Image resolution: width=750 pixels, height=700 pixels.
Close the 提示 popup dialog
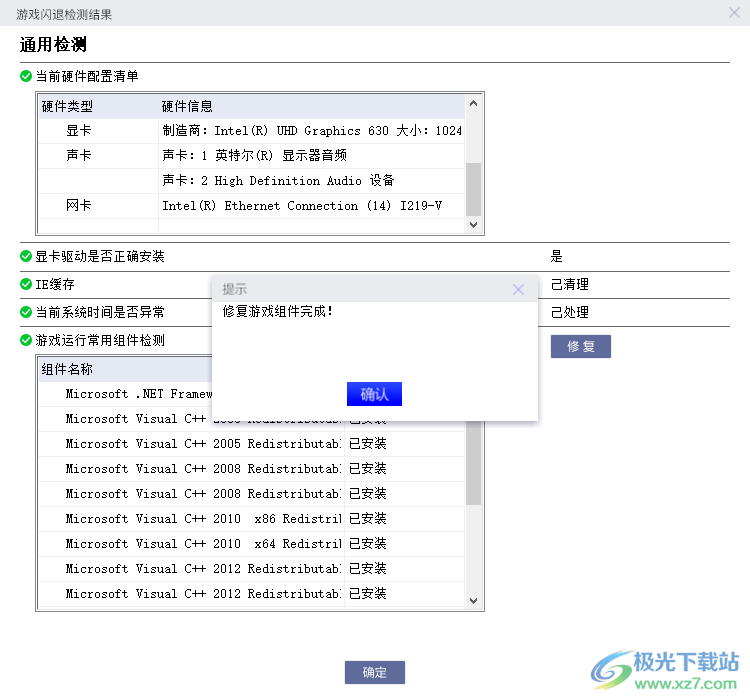[x=518, y=289]
